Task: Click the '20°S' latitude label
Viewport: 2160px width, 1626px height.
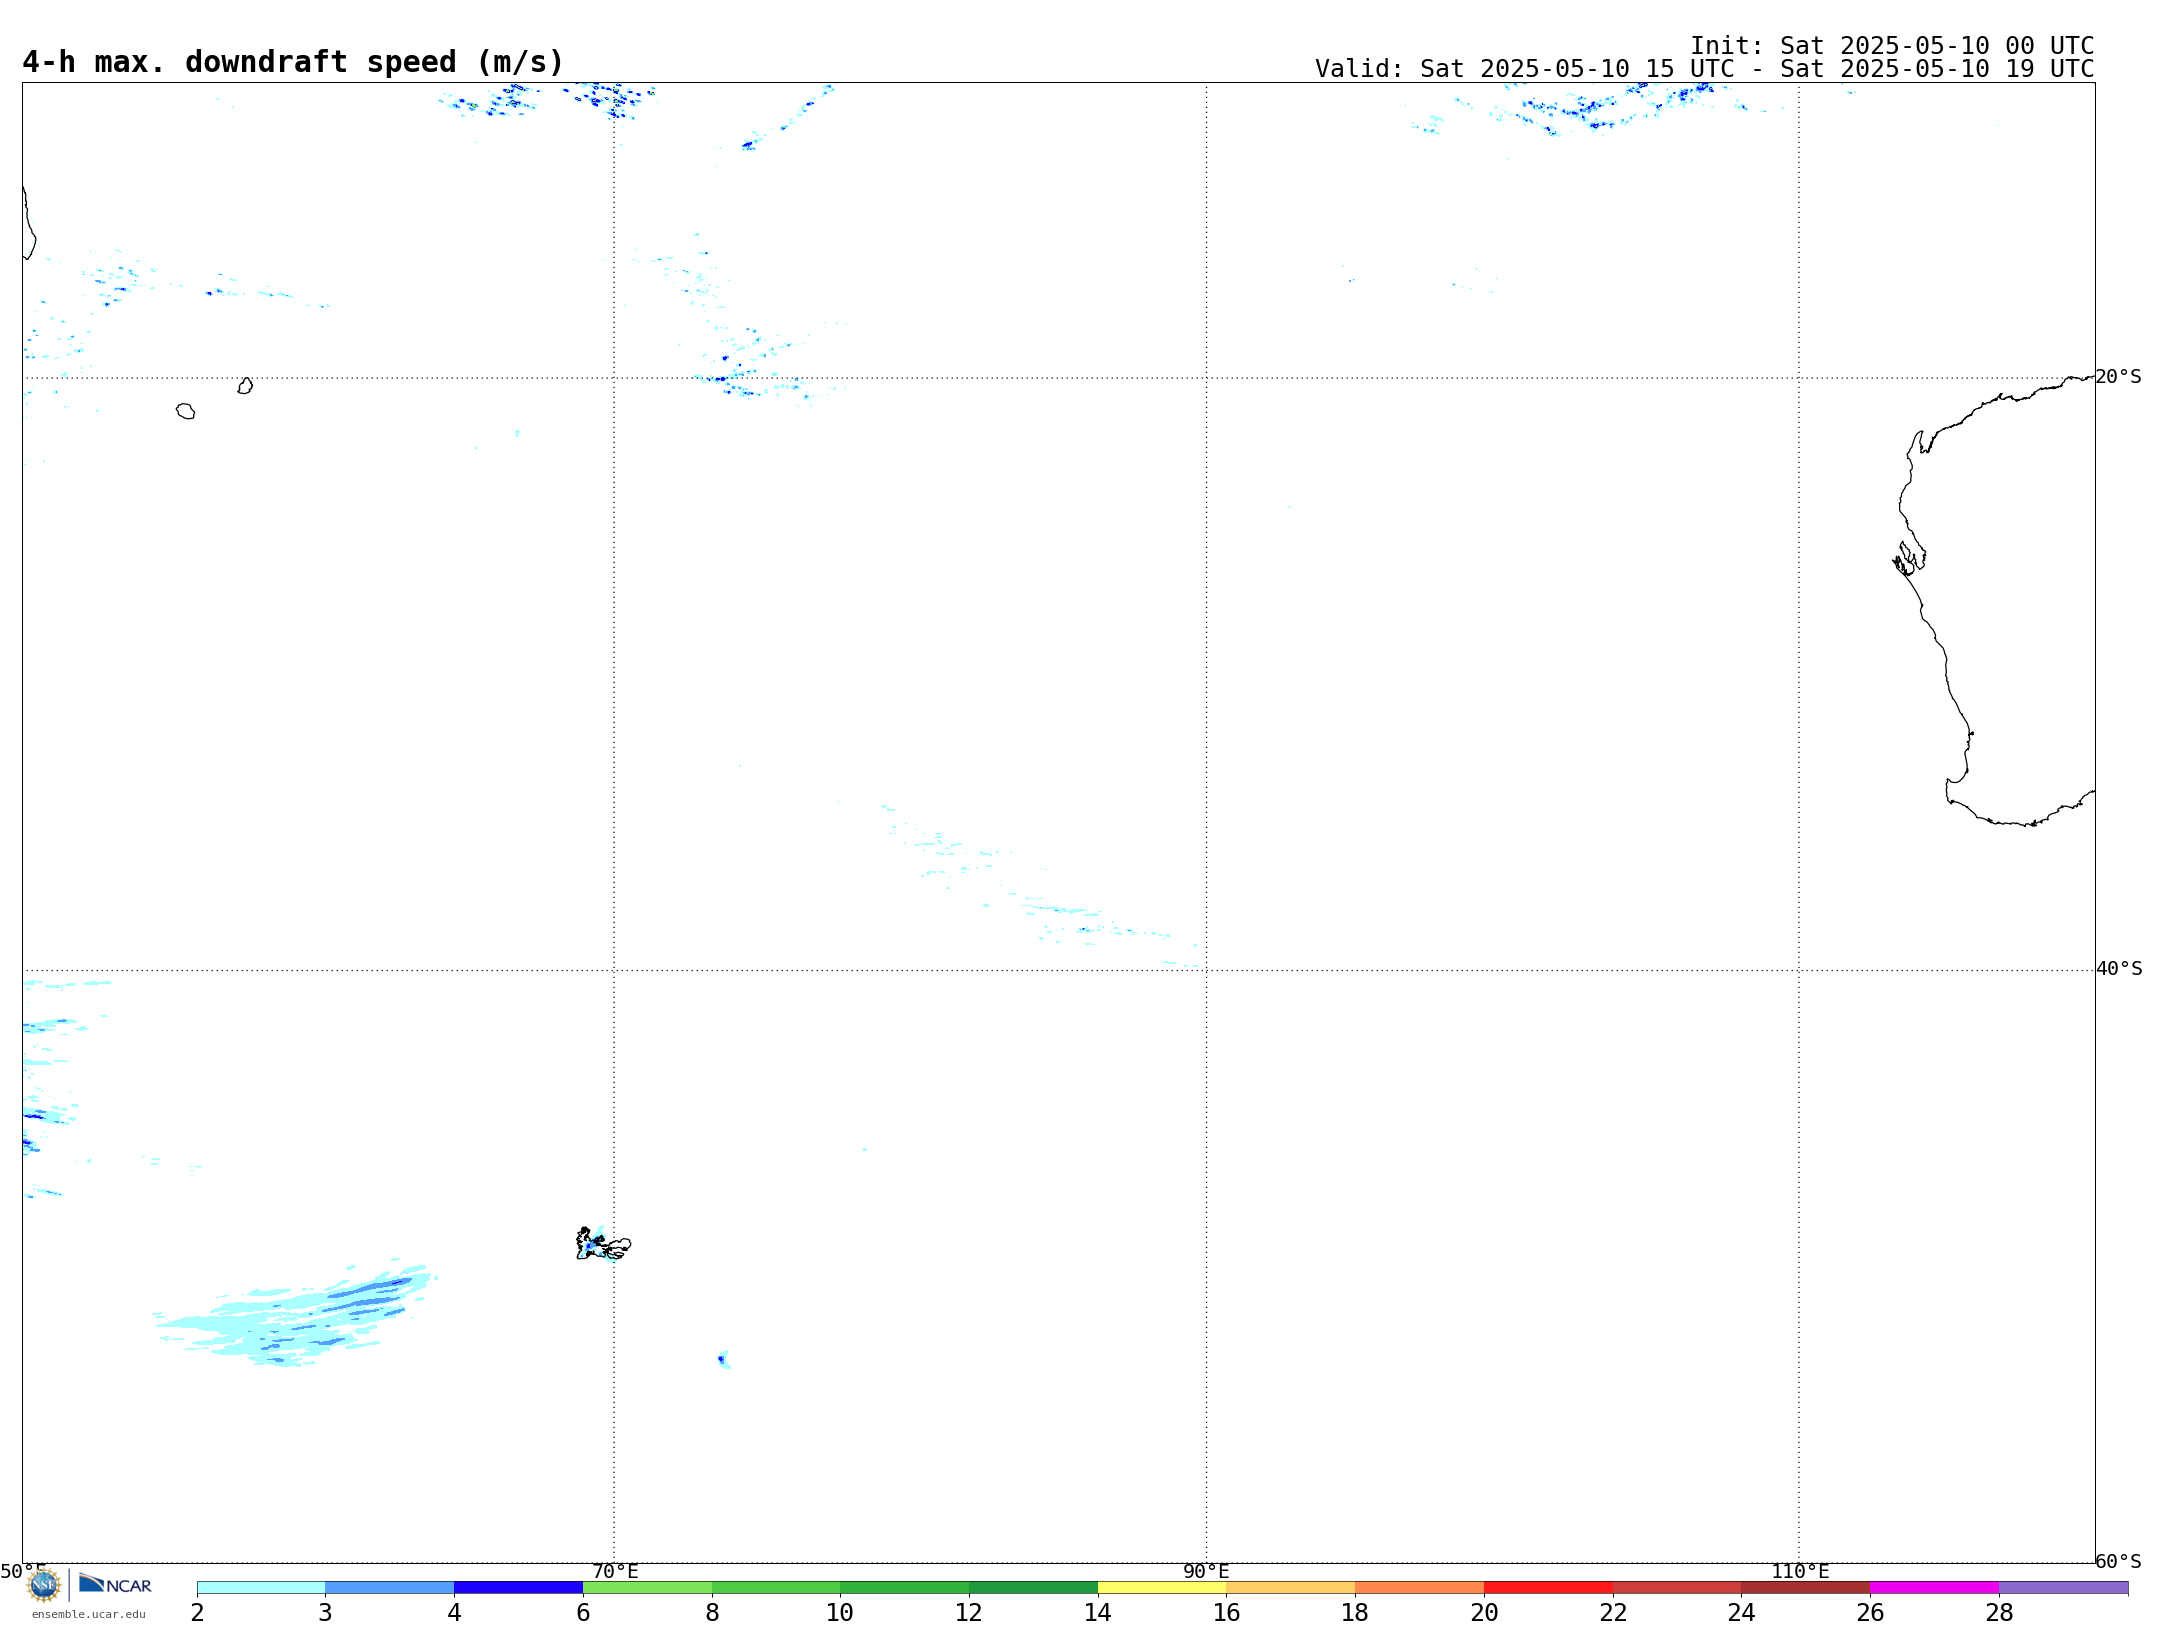Action: (x=2118, y=377)
